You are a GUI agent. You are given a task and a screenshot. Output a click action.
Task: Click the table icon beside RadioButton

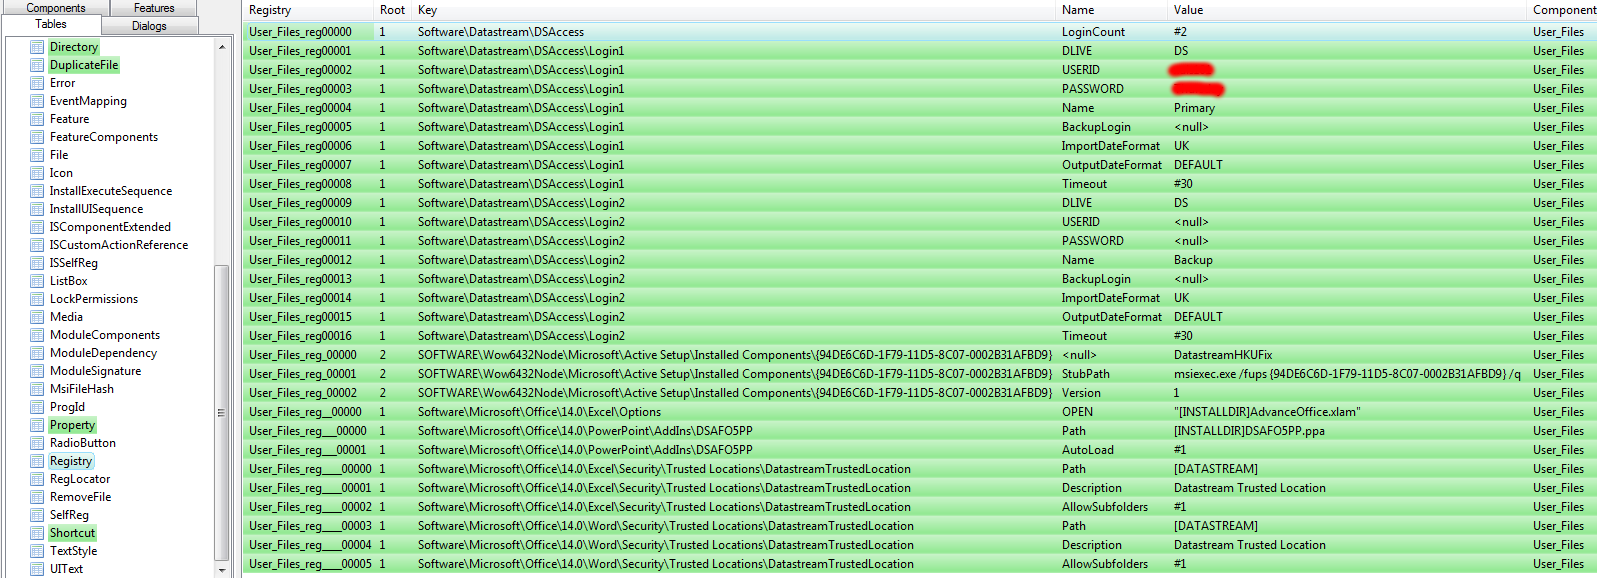pyautogui.click(x=37, y=443)
